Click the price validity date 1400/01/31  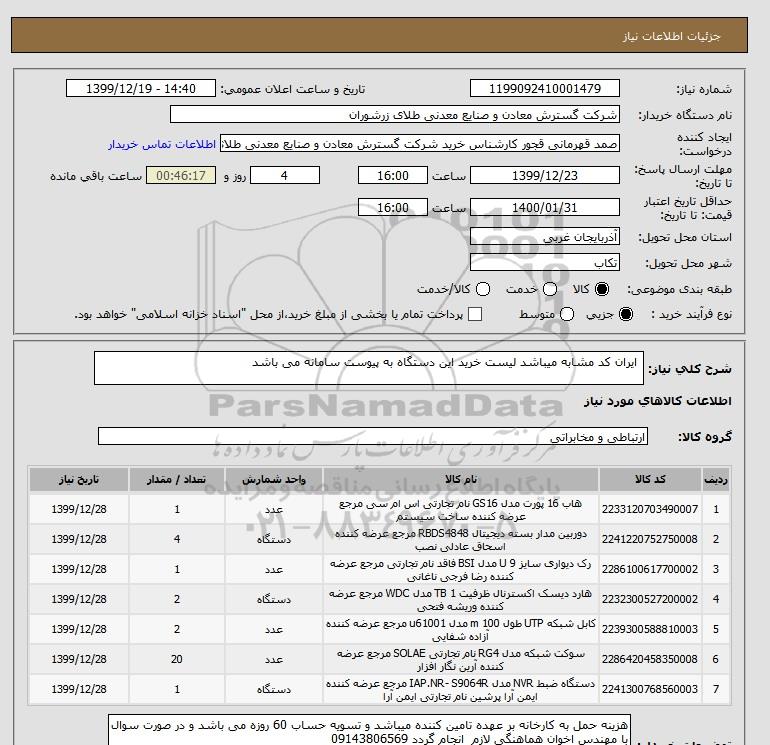(545, 207)
